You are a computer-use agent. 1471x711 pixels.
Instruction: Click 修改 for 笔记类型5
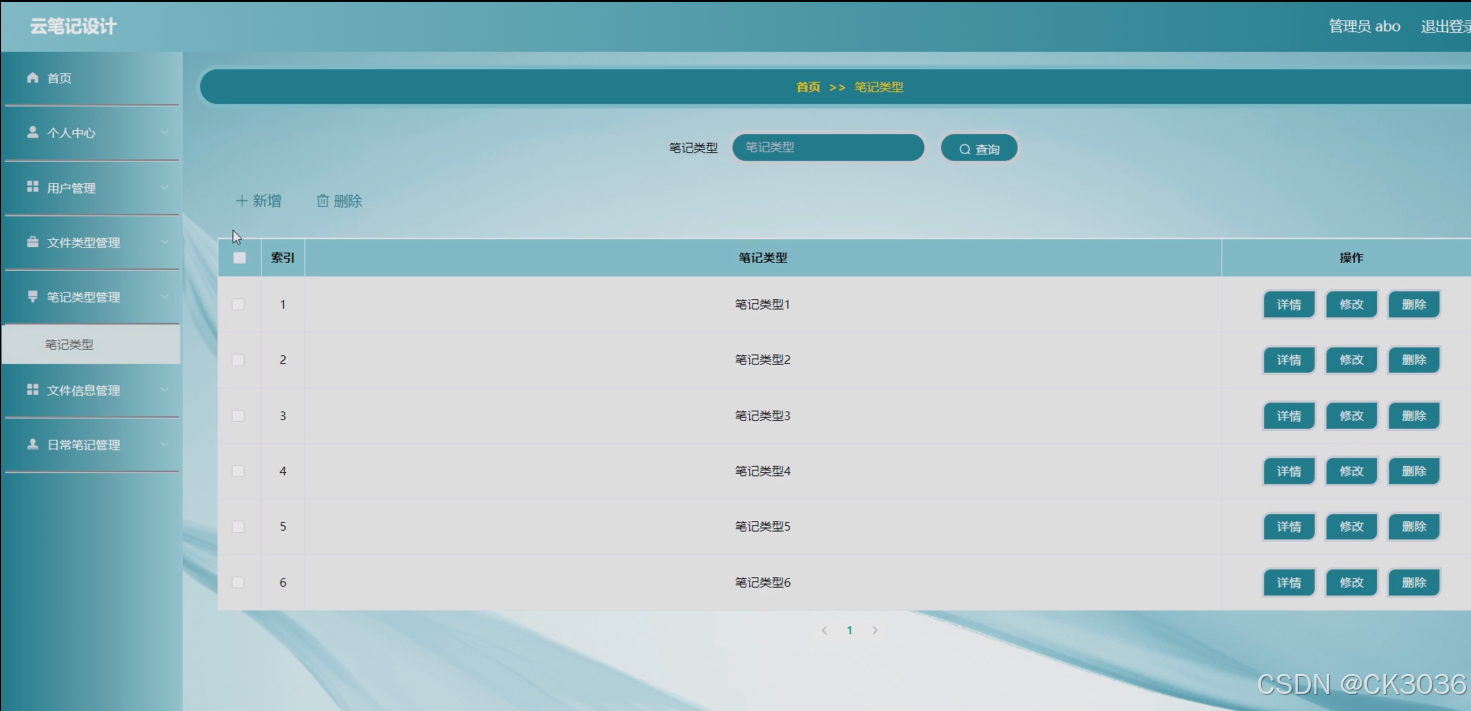1352,527
